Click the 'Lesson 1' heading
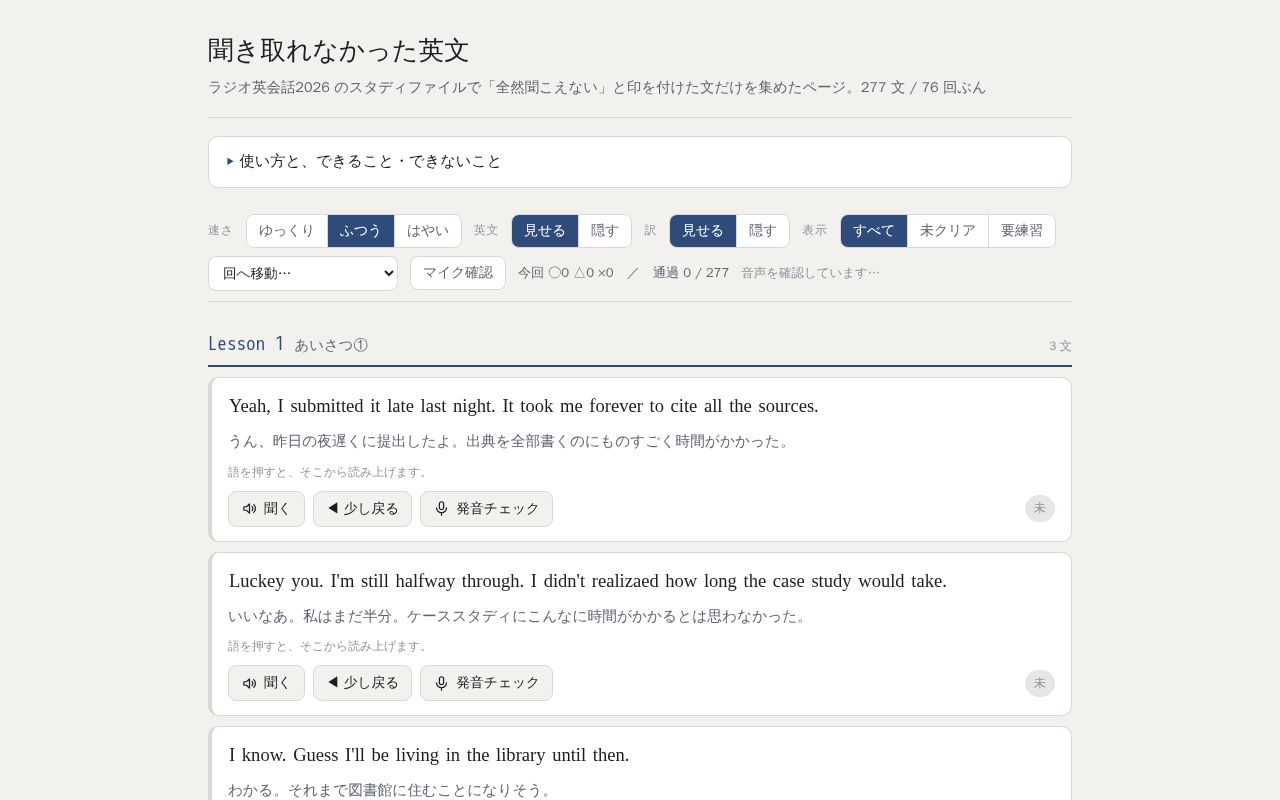Viewport: 1280px width, 800px height. [246, 344]
